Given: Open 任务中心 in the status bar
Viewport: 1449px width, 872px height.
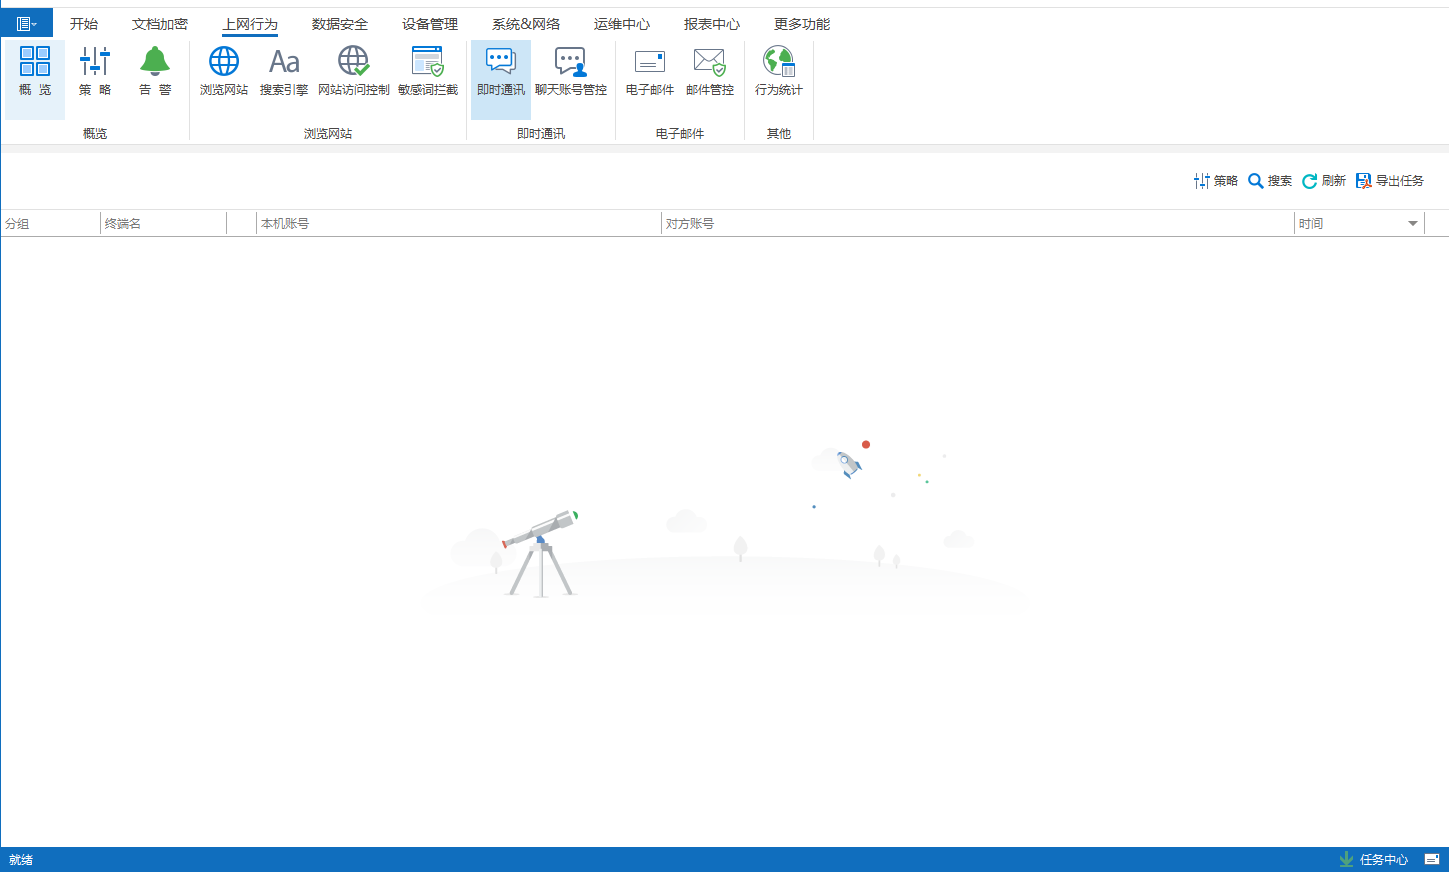Looking at the screenshot, I should coord(1384,860).
